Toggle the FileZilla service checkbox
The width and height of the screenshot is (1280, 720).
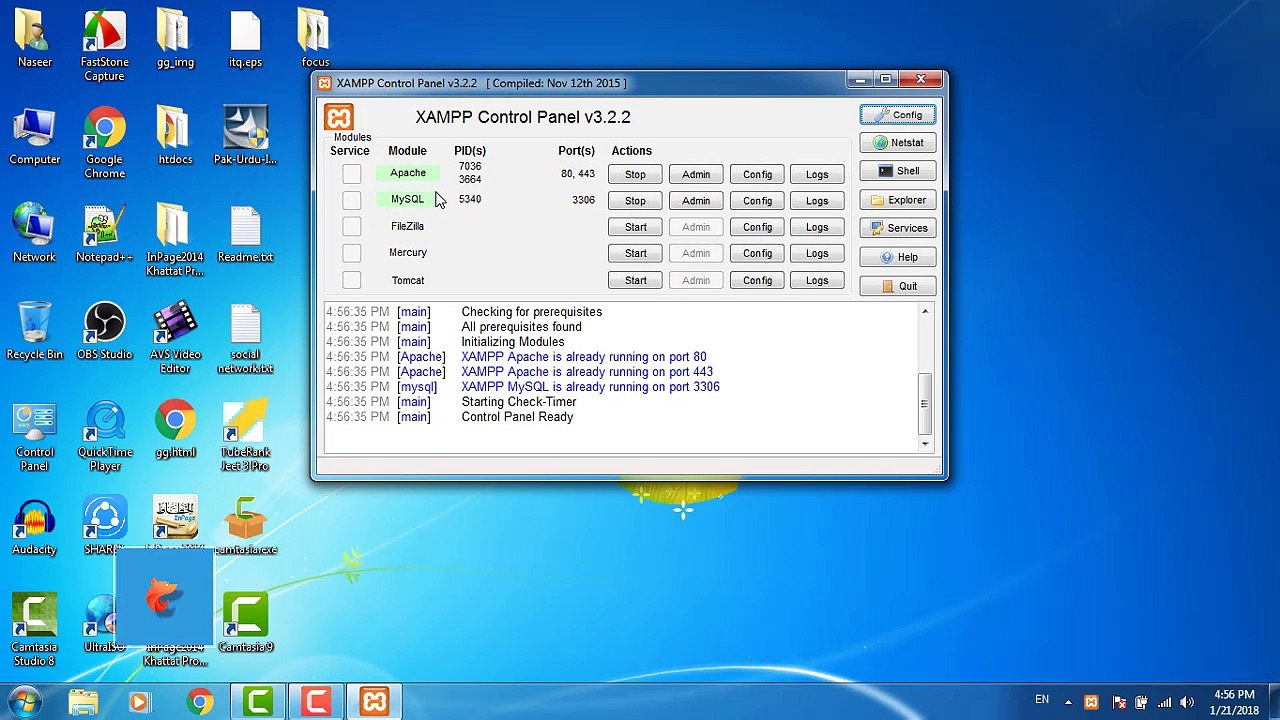coord(351,227)
